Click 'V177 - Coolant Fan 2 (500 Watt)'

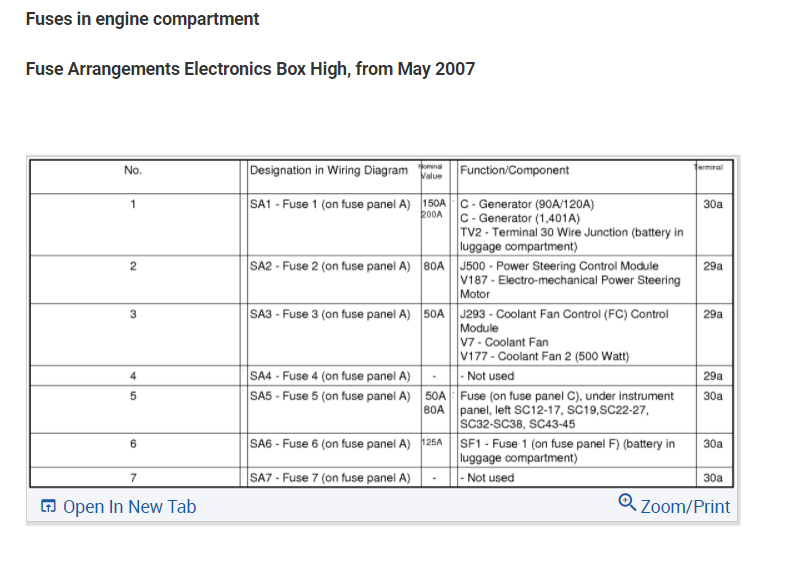(x=545, y=357)
